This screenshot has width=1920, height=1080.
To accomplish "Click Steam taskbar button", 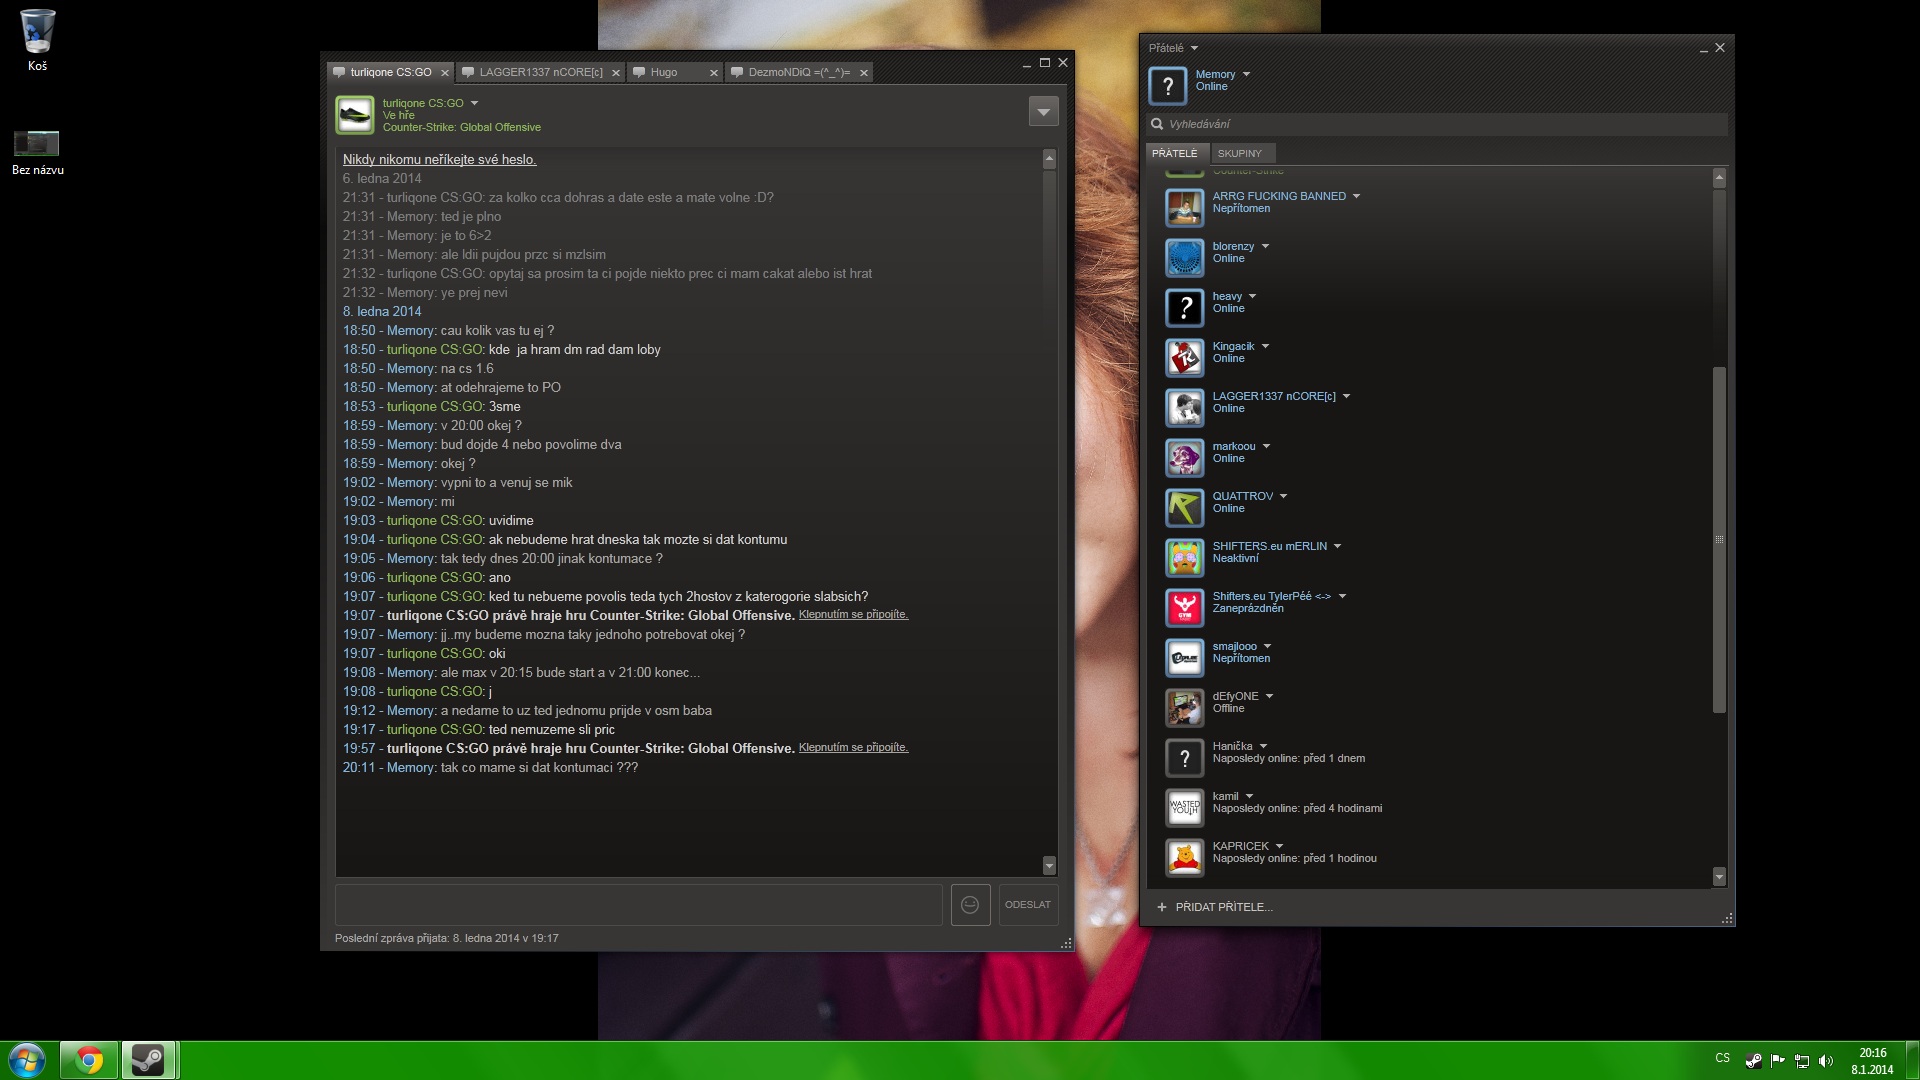I will (149, 1060).
